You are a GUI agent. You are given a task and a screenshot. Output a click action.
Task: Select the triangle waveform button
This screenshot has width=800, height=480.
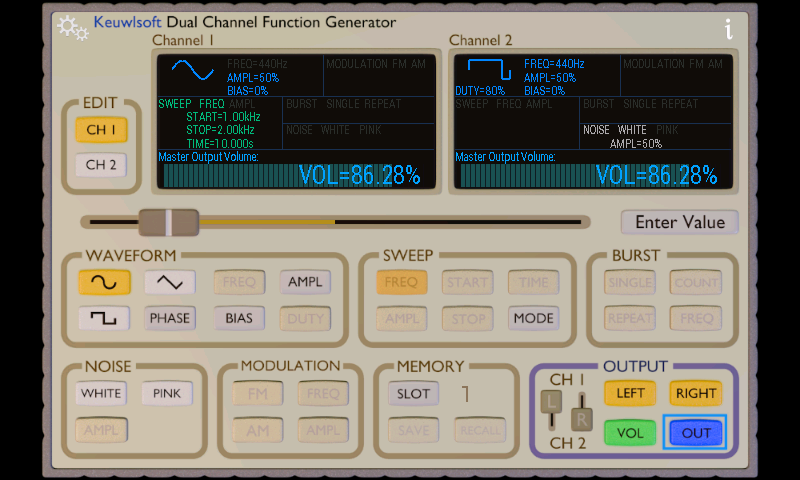(169, 282)
